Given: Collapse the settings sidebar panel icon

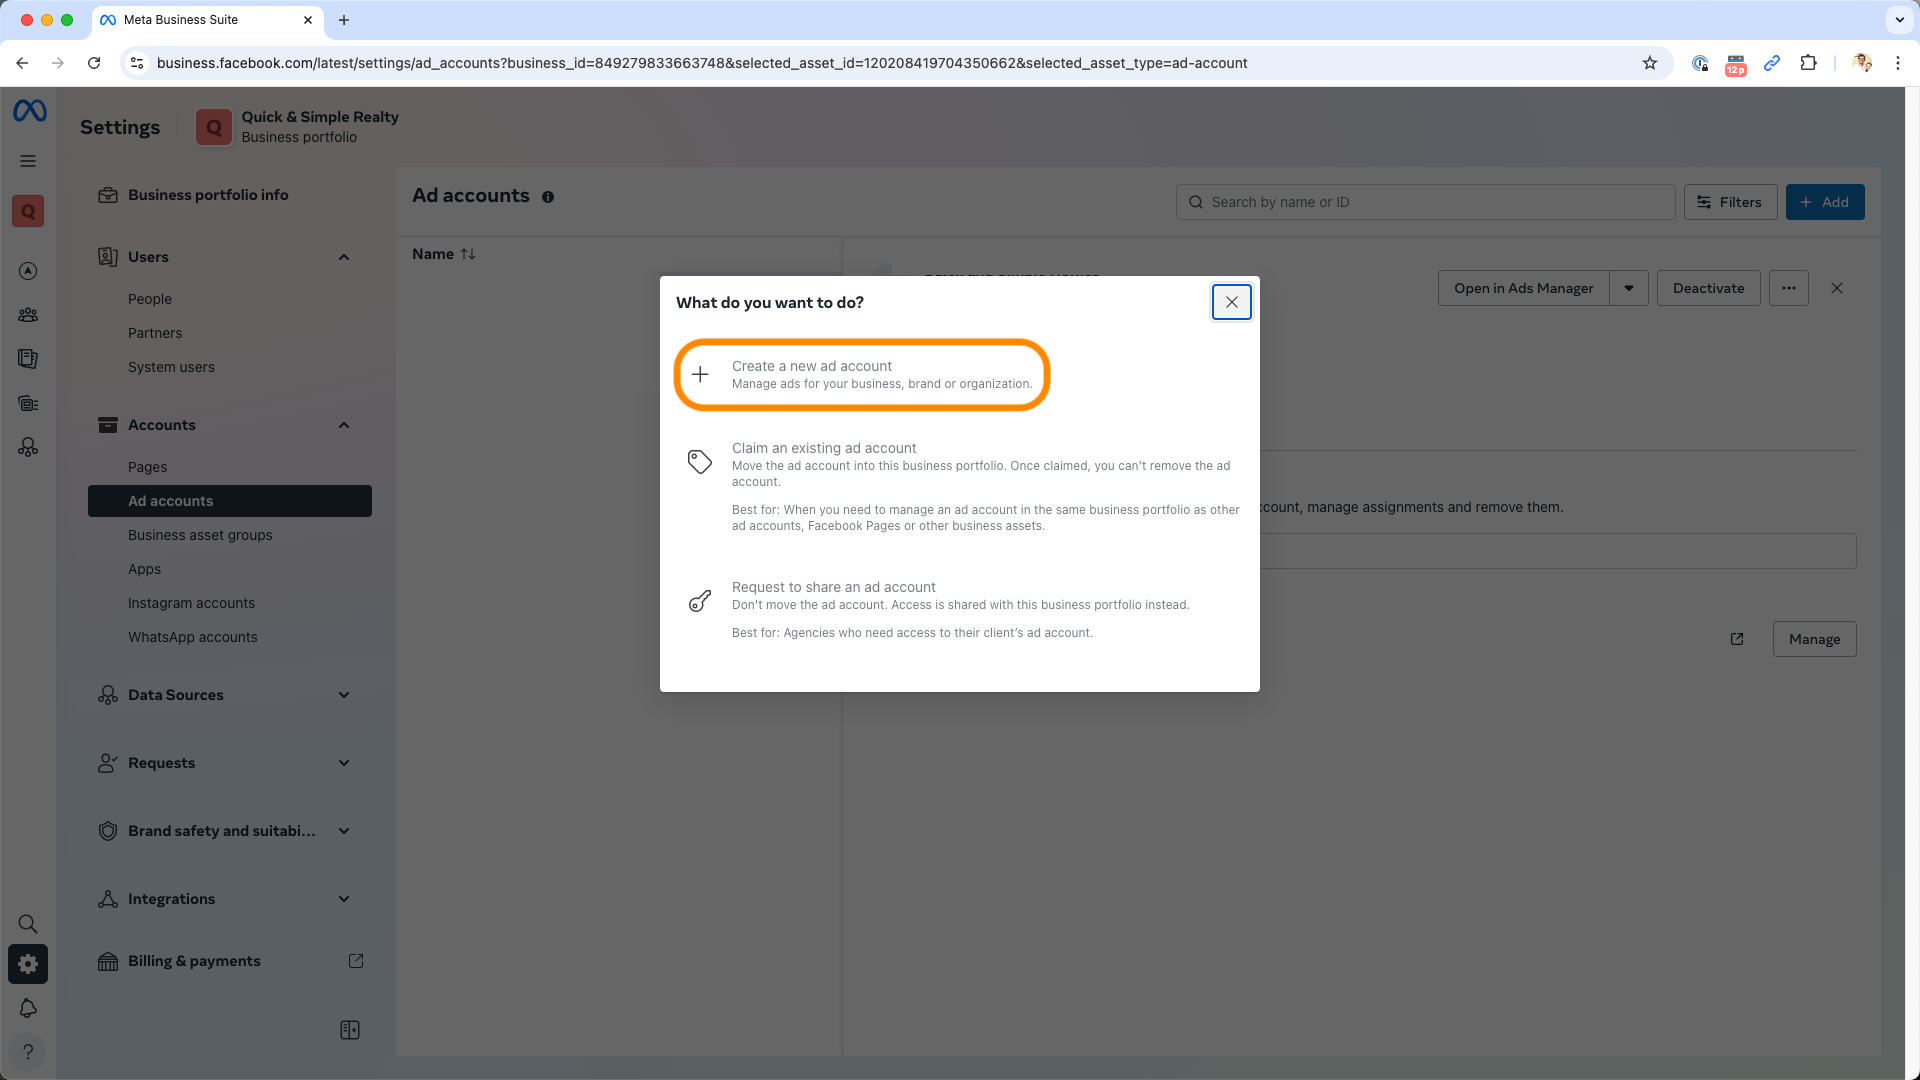Looking at the screenshot, I should (x=350, y=1030).
